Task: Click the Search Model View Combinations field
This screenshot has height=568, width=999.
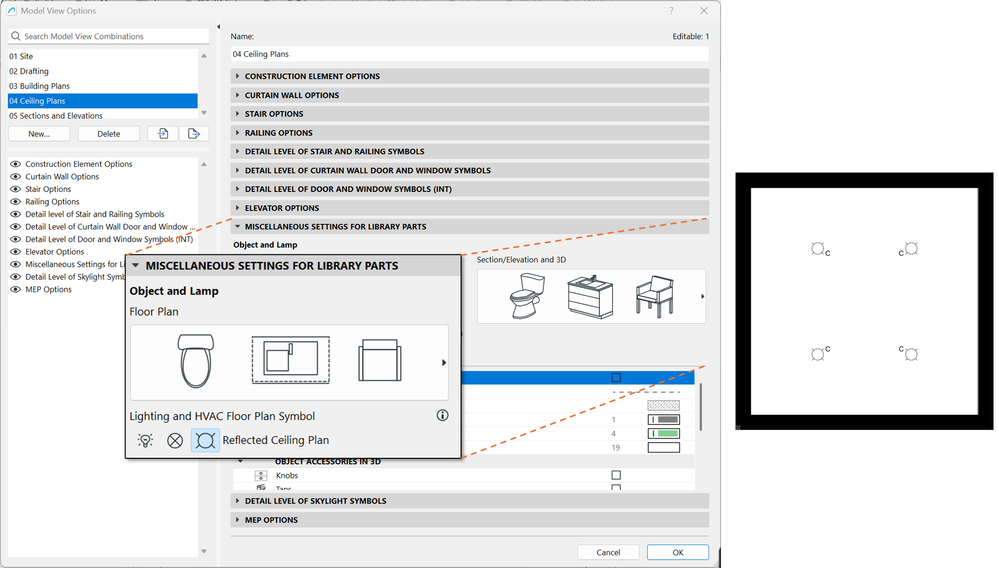Action: [x=109, y=36]
